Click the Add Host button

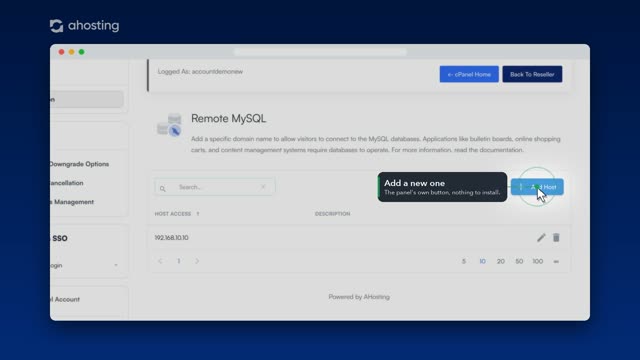click(537, 187)
